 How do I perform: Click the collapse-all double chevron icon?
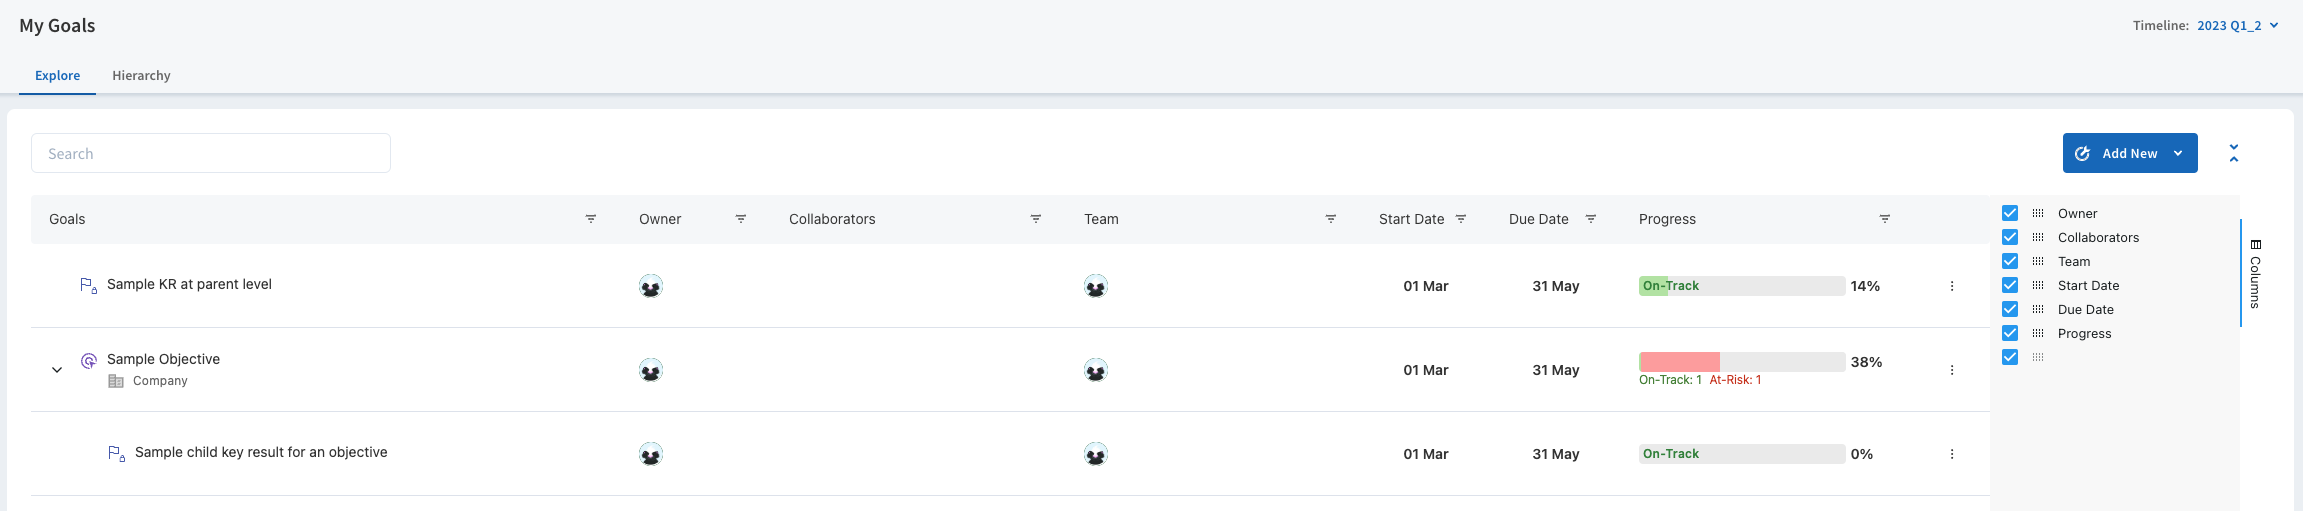pyautogui.click(x=2234, y=153)
